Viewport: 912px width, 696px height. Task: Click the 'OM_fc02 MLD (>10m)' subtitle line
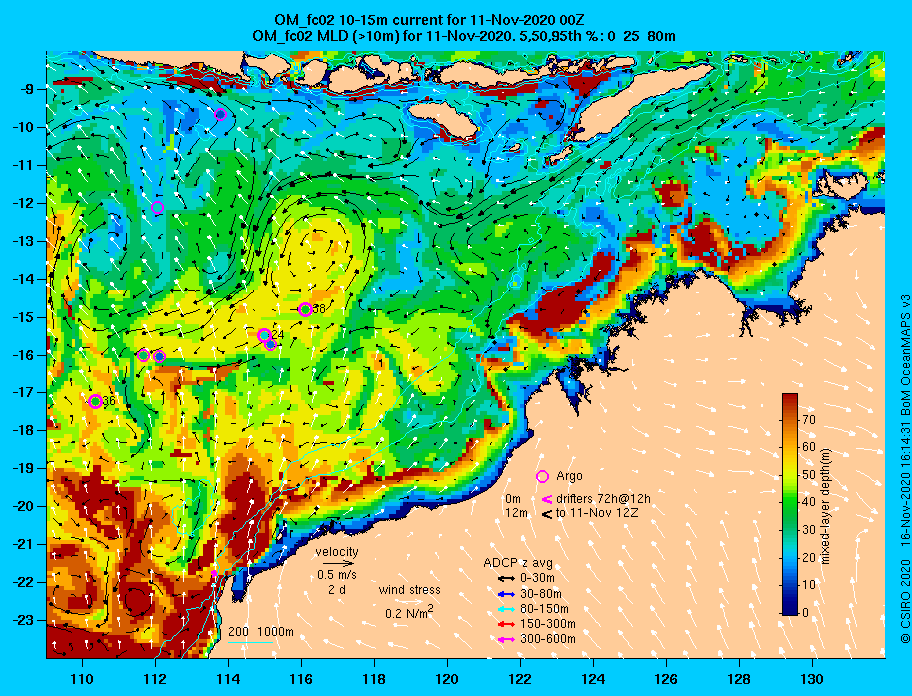[x=464, y=36]
